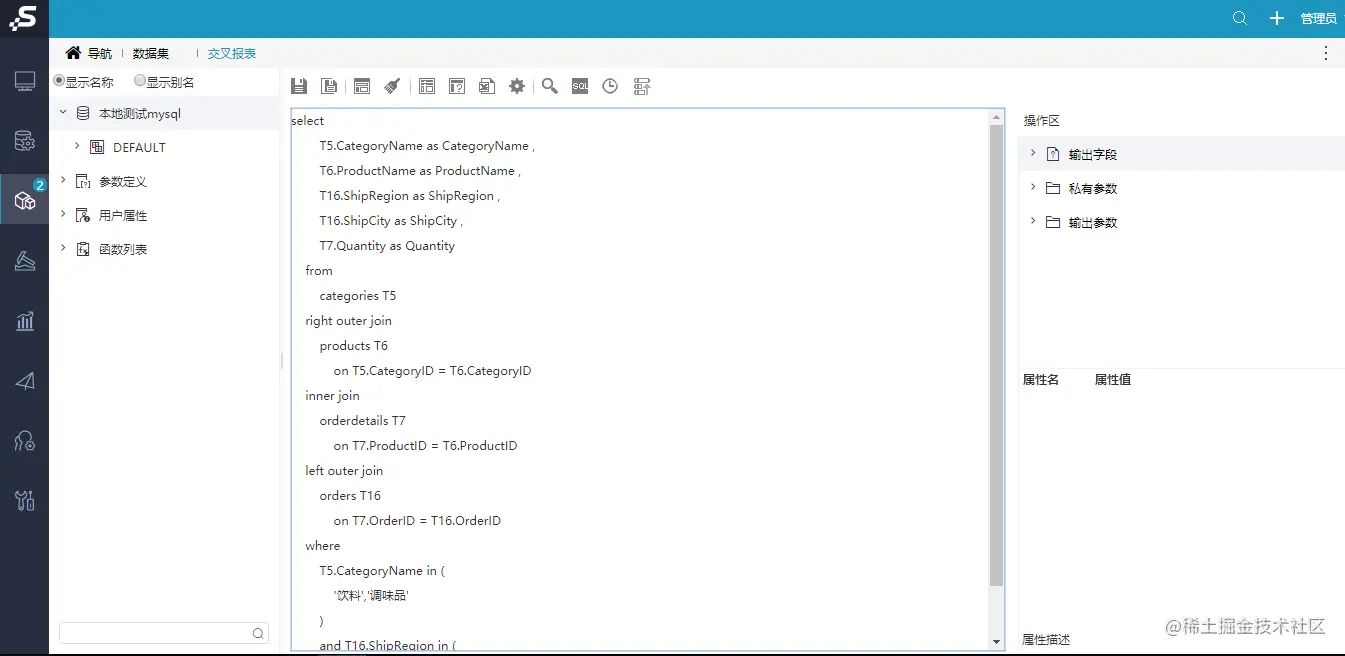Viewport: 1345px width, 656px height.
Task: Open settings via the gear toolbar icon
Action: click(516, 86)
